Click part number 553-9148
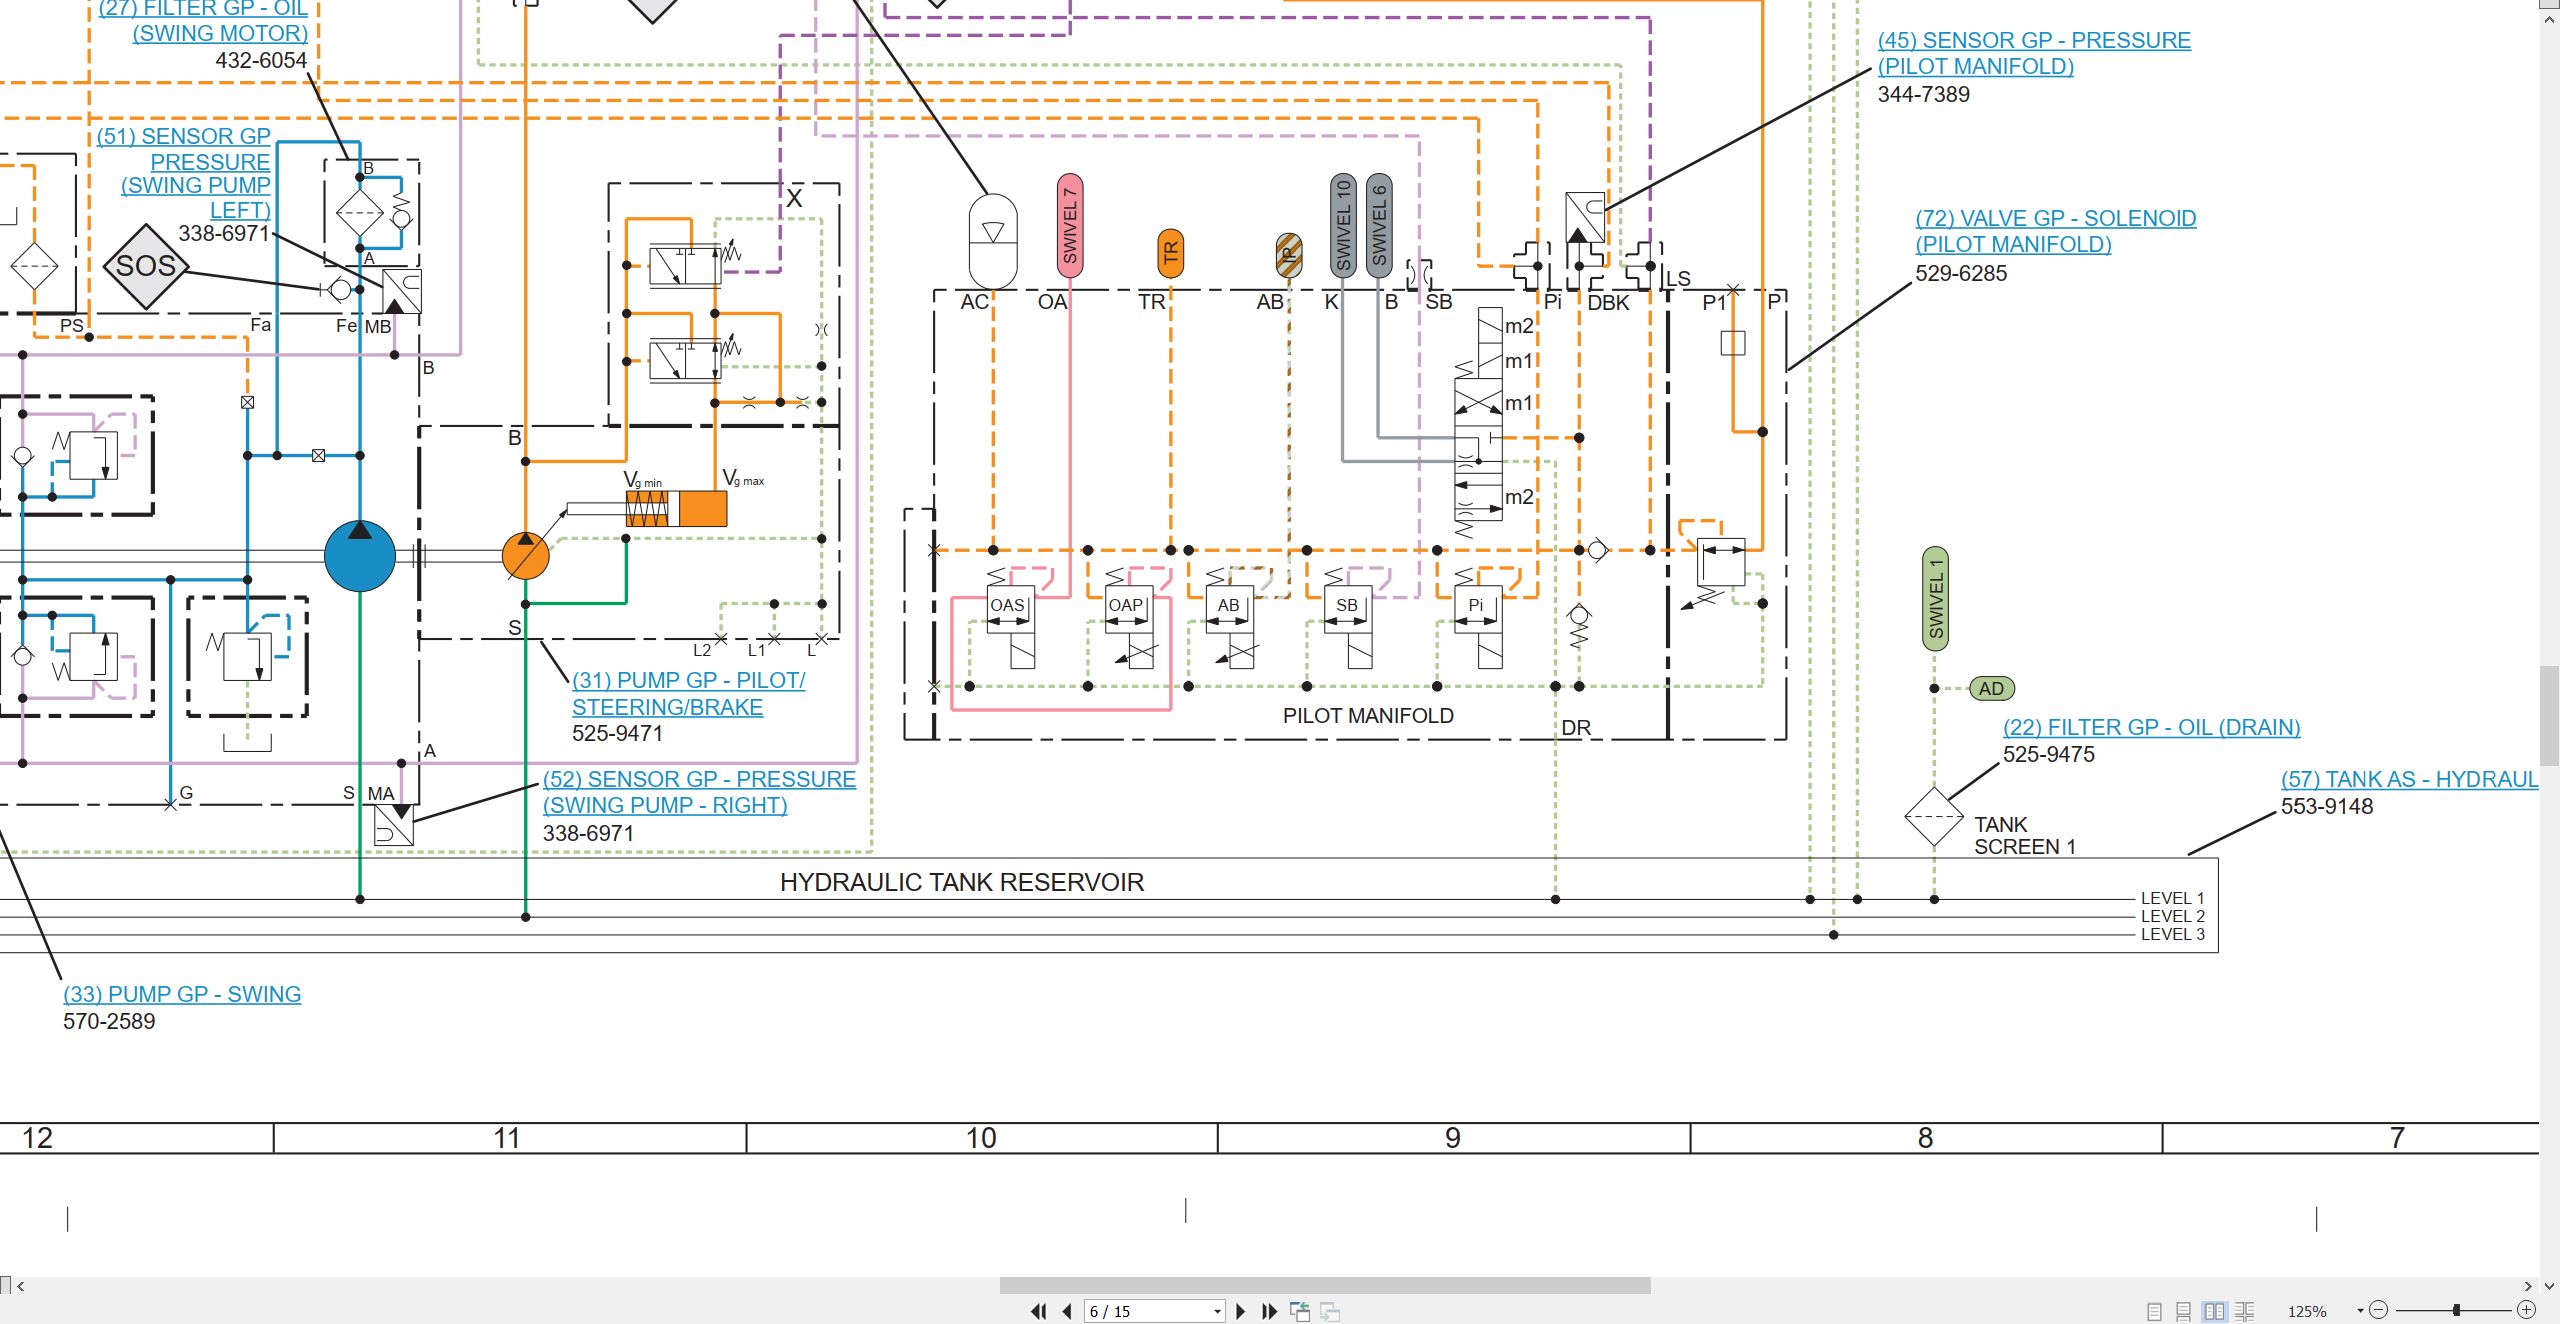 point(2327,806)
